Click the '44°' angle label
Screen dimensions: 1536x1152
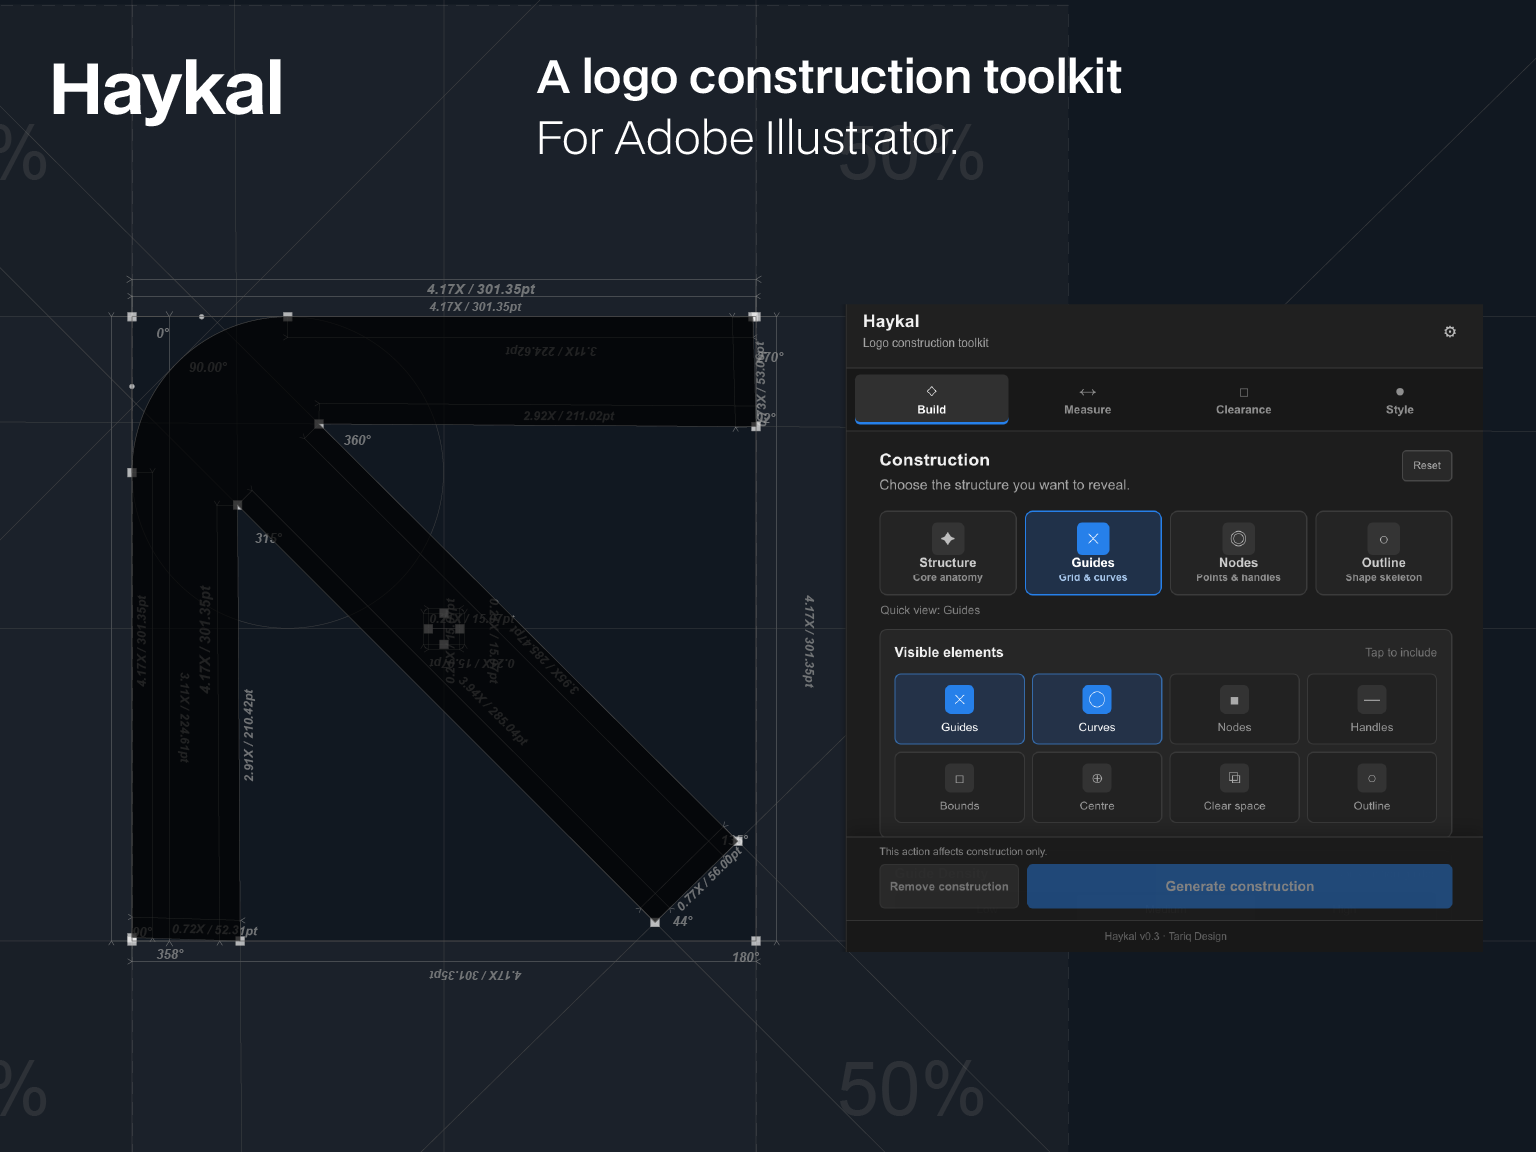coord(682,921)
